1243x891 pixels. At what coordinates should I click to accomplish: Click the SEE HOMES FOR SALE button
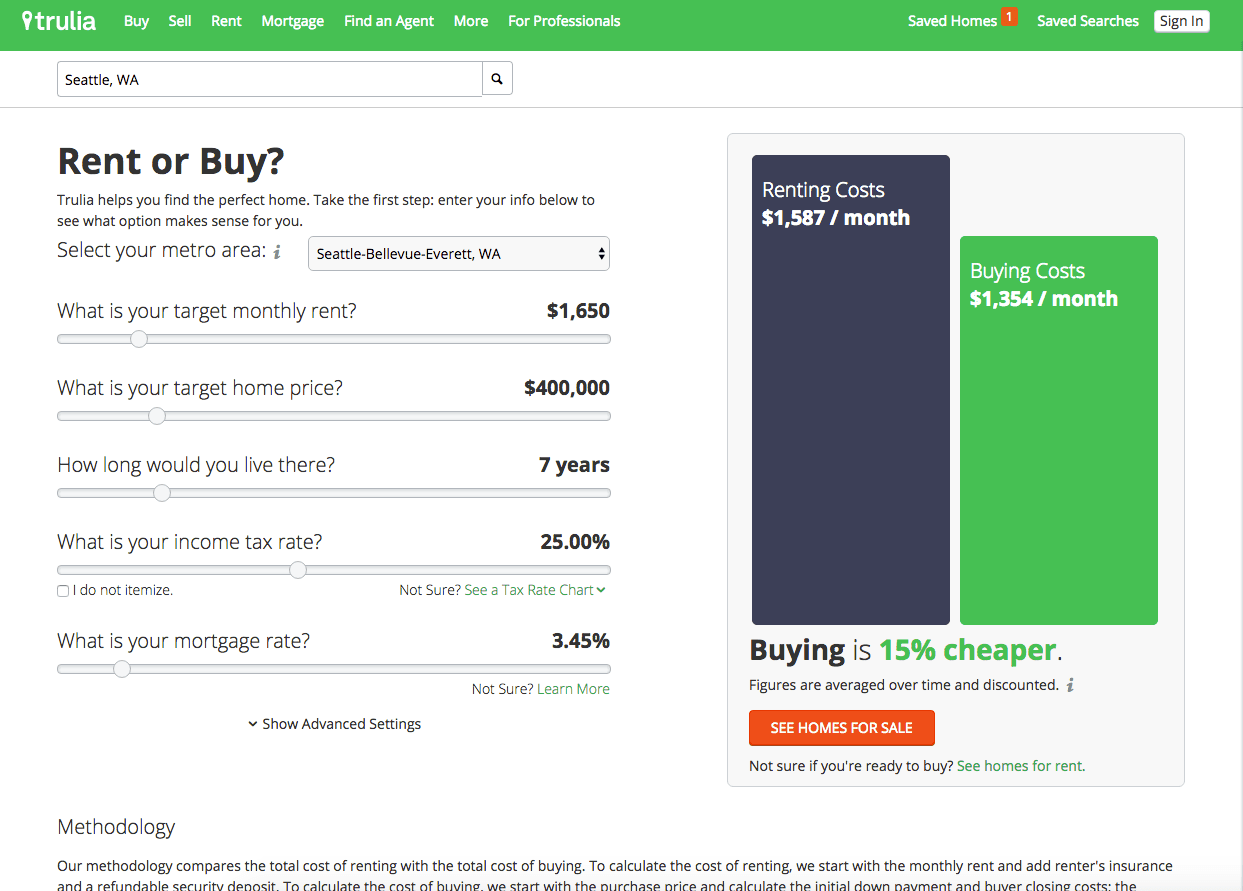842,728
